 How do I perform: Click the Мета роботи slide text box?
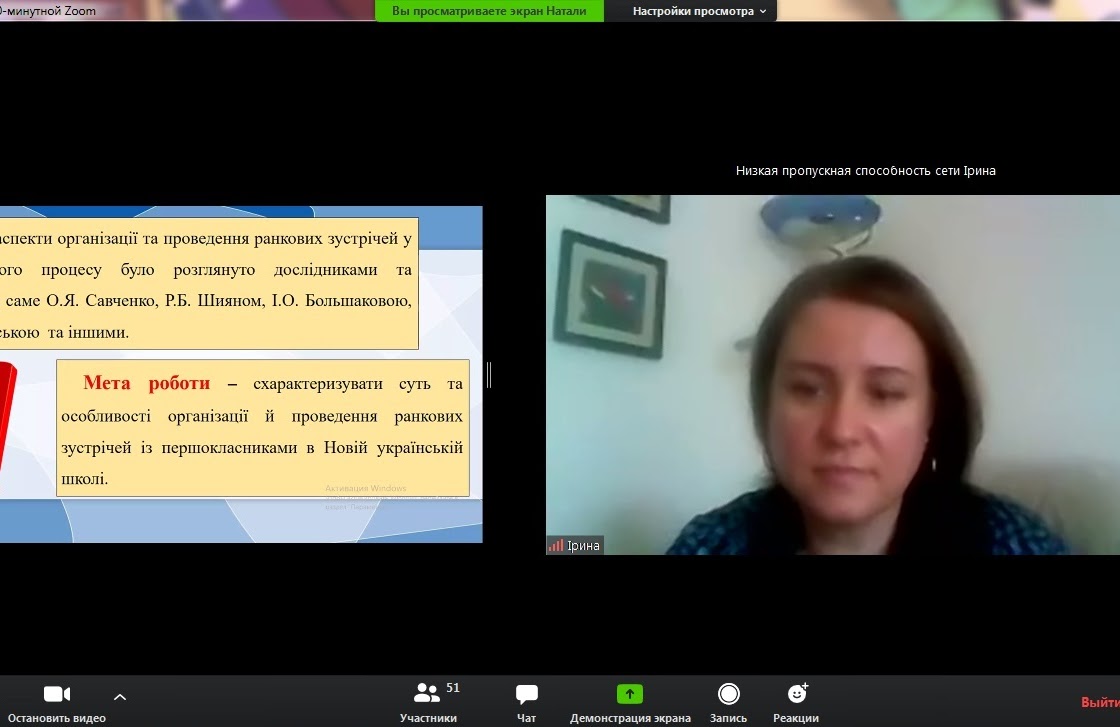[262, 427]
